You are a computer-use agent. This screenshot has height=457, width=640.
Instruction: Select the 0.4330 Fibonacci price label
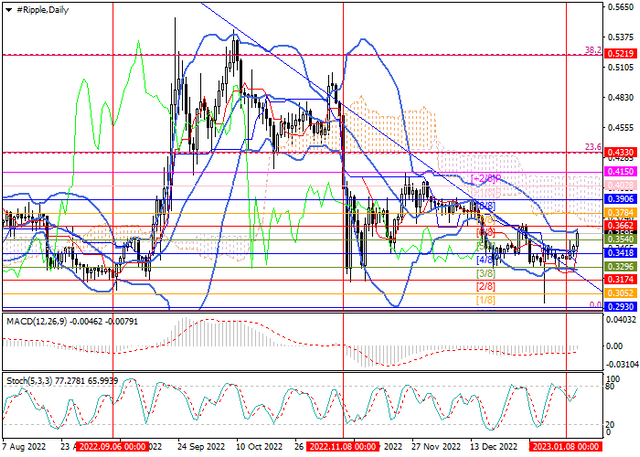620,152
